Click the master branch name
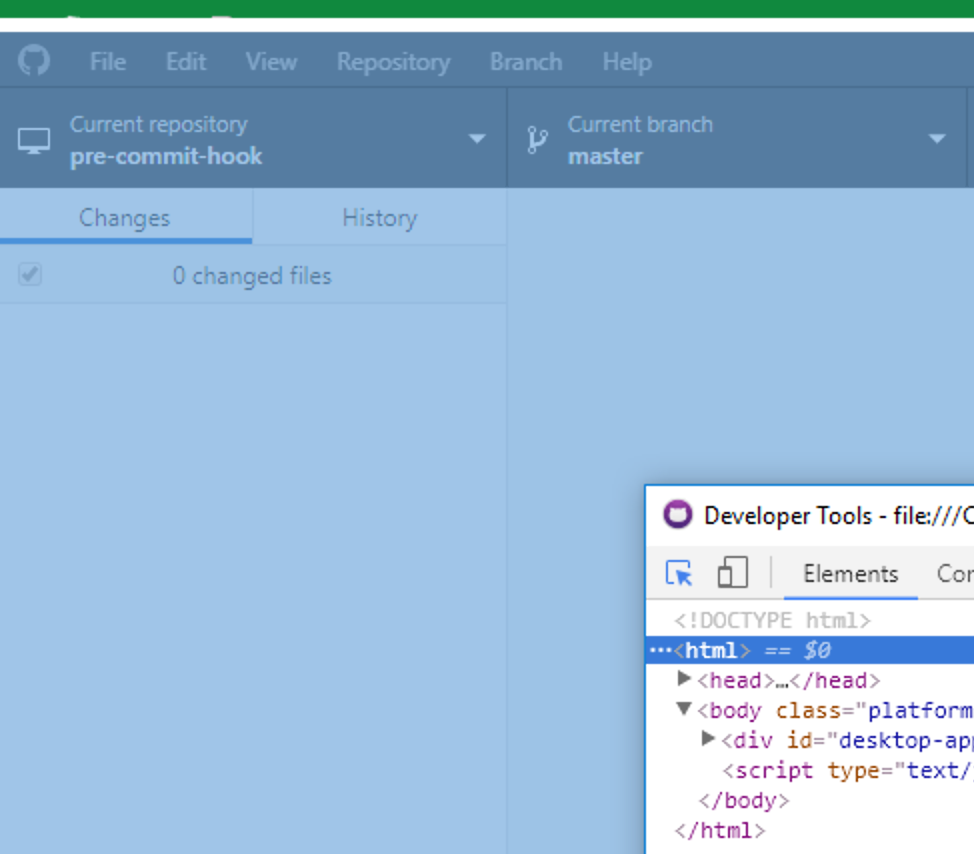Image resolution: width=974 pixels, height=854 pixels. point(606,156)
